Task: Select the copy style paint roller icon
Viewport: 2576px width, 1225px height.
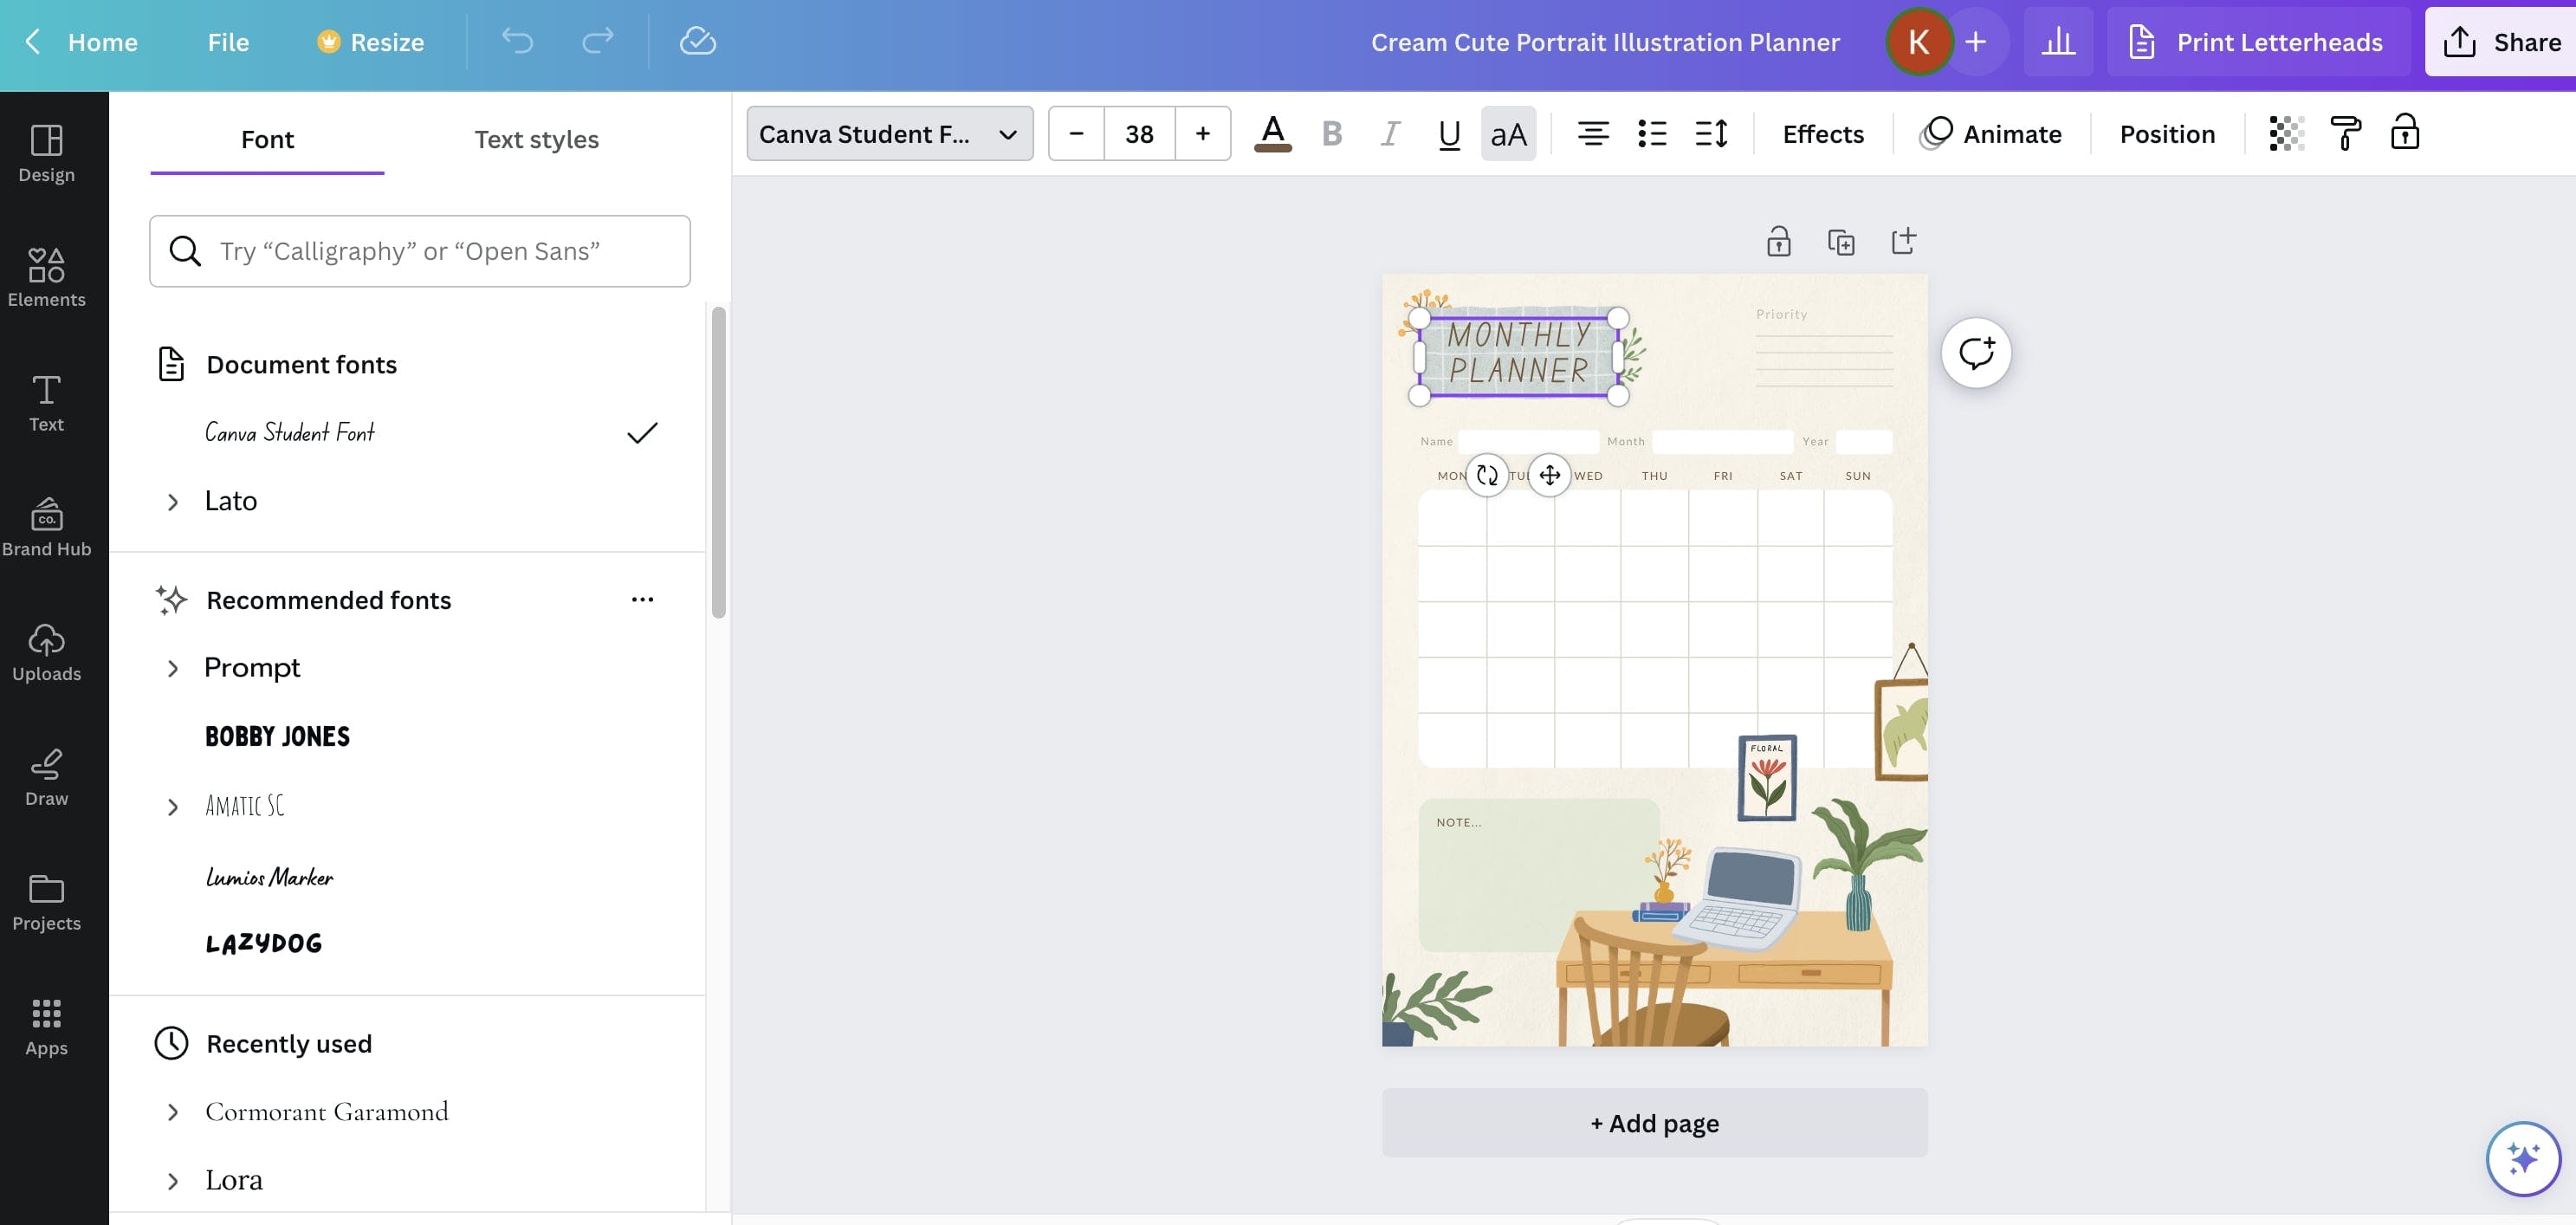Action: click(x=2345, y=132)
